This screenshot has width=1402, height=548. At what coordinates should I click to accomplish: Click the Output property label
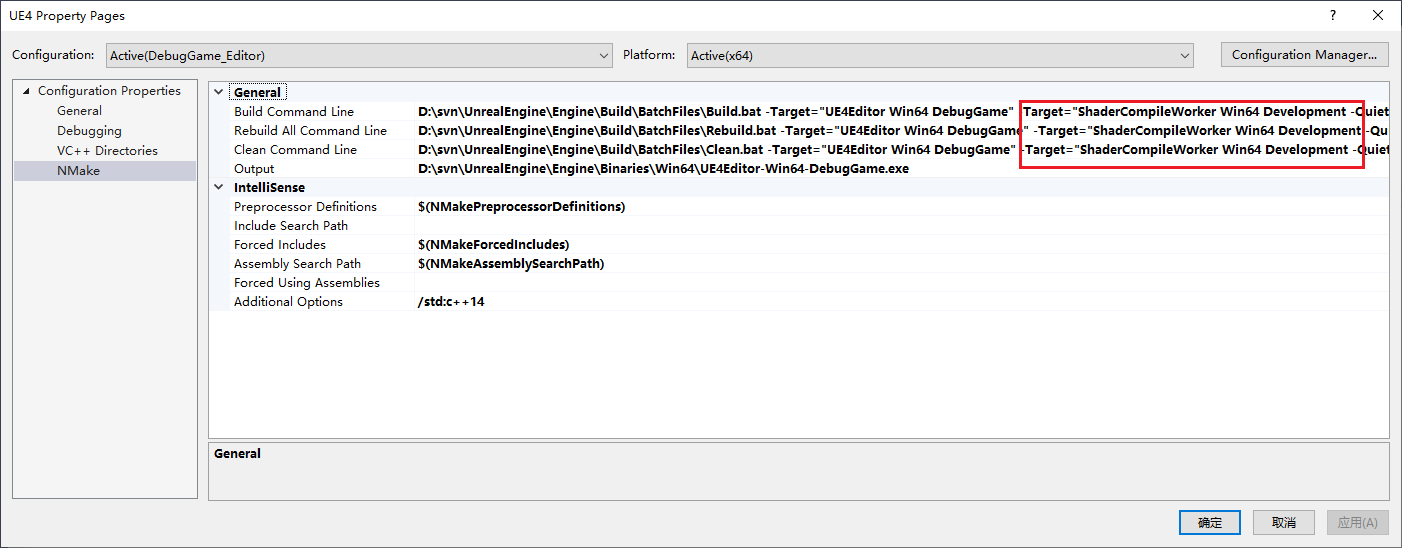254,169
